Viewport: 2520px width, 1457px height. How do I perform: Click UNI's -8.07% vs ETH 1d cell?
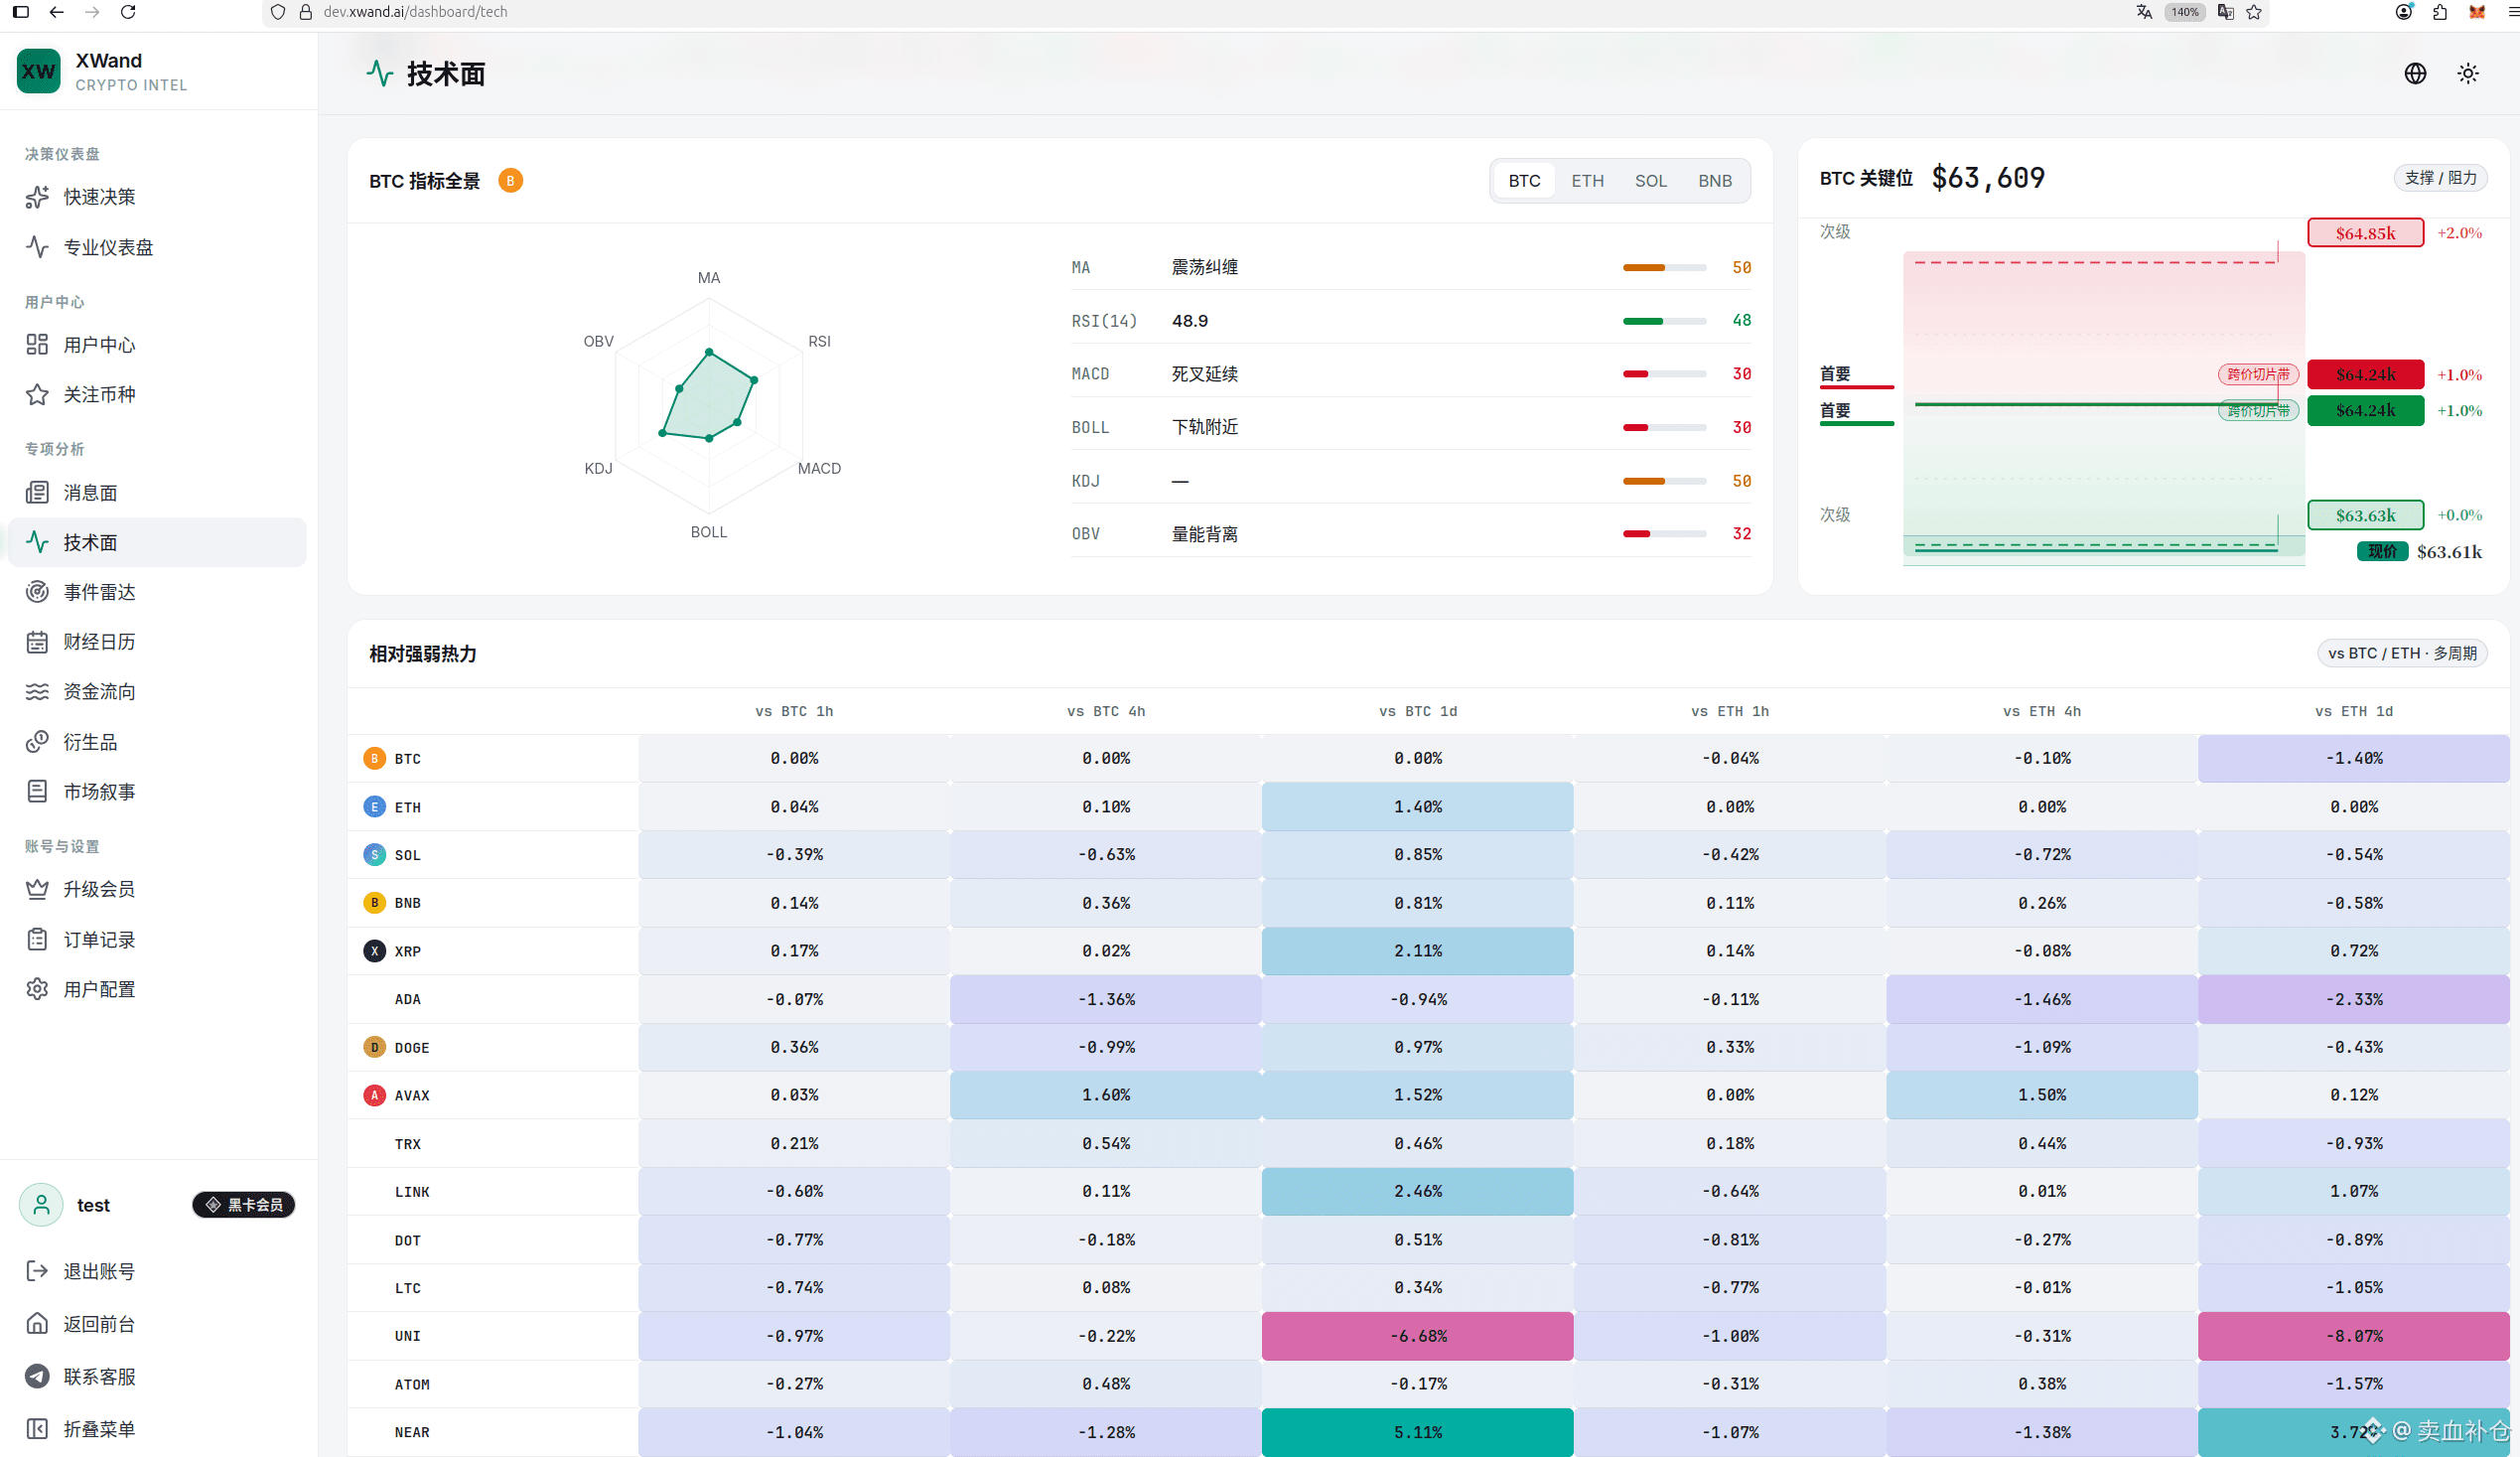(x=2353, y=1336)
